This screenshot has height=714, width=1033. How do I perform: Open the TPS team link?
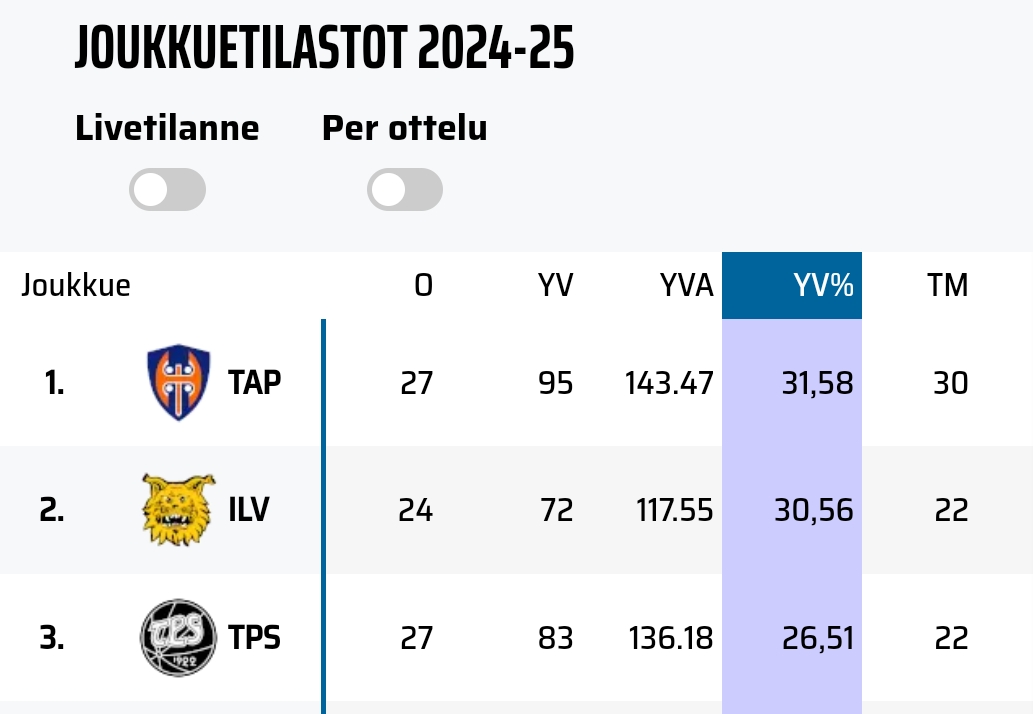(254, 638)
